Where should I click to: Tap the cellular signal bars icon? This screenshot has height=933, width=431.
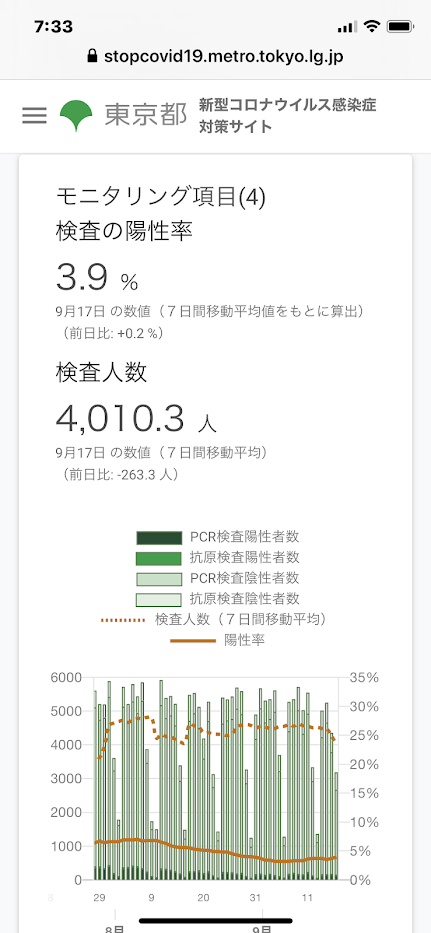click(348, 27)
